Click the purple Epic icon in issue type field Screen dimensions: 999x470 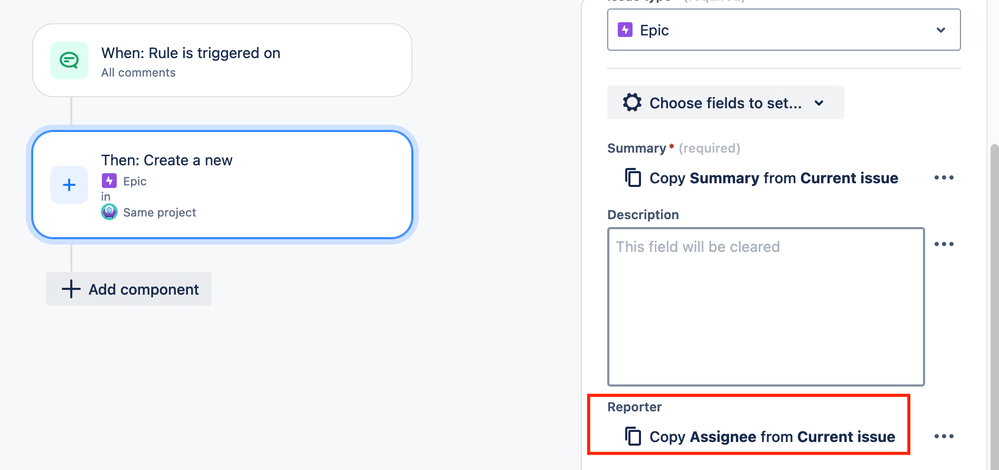626,30
